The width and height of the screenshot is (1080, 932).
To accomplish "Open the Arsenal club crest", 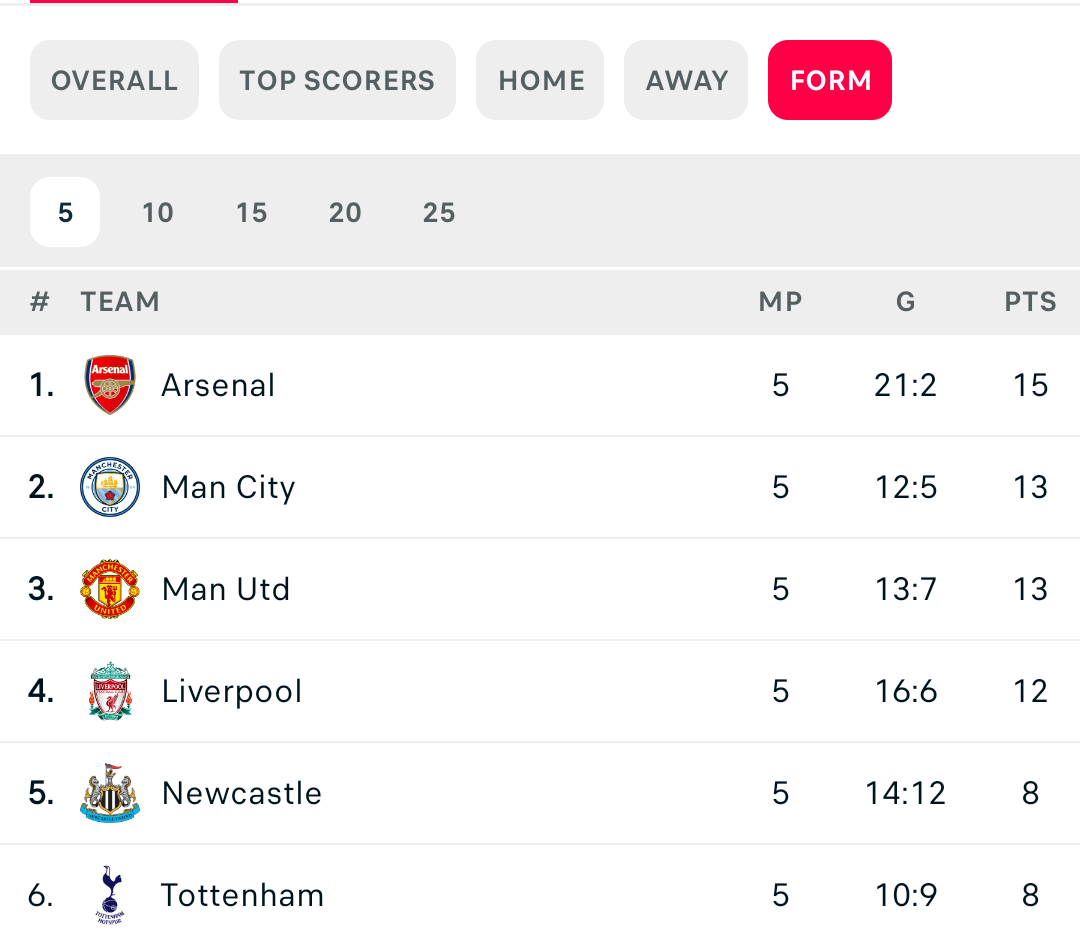I will [110, 385].
